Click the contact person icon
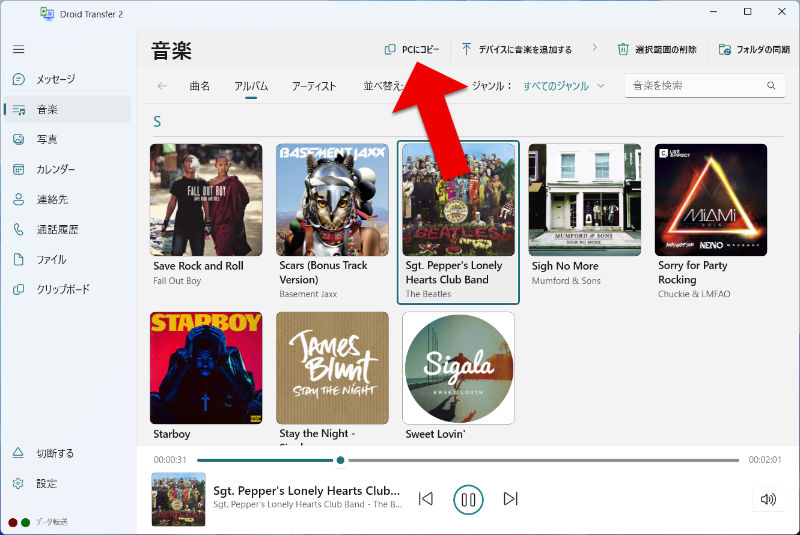 point(18,199)
